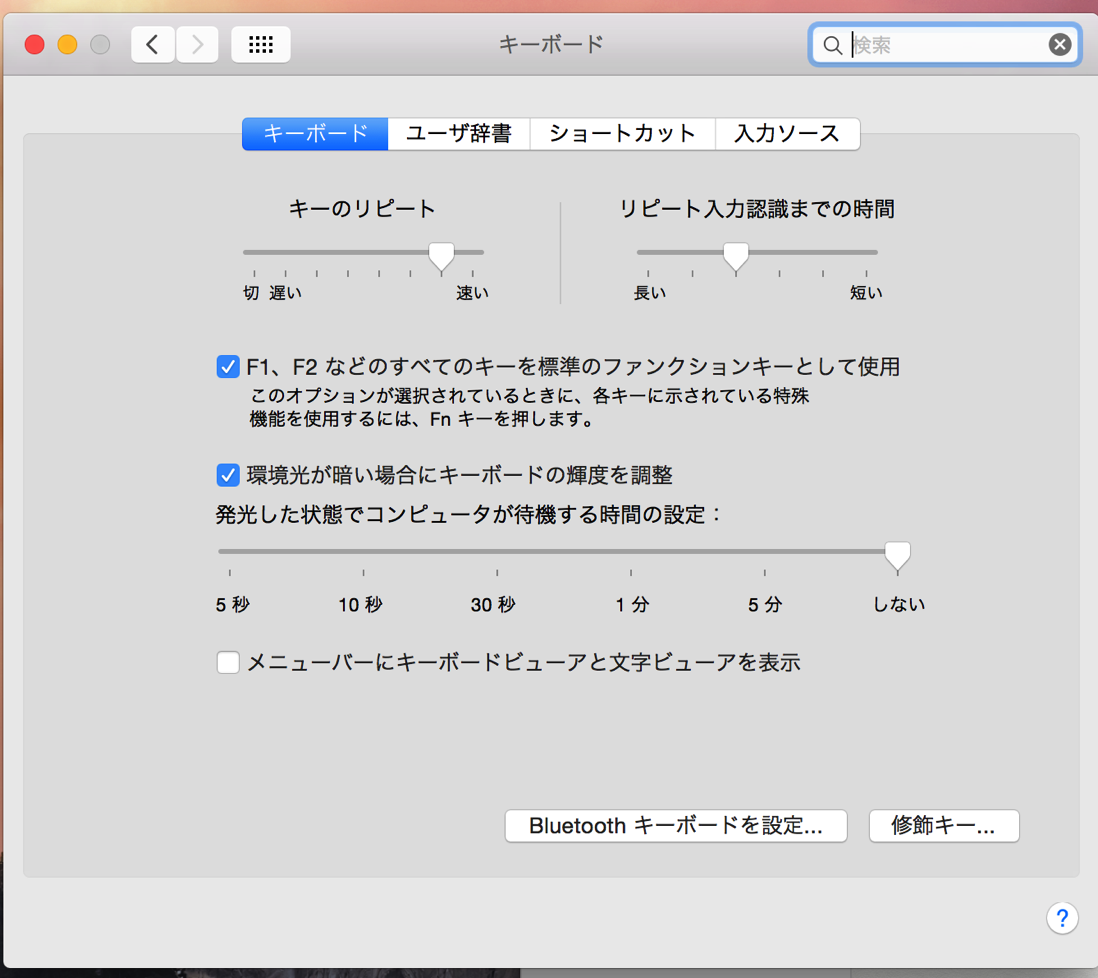Screen dimensions: 1098x978
Task: Click the 長い label under repeat delay
Action: (x=650, y=293)
